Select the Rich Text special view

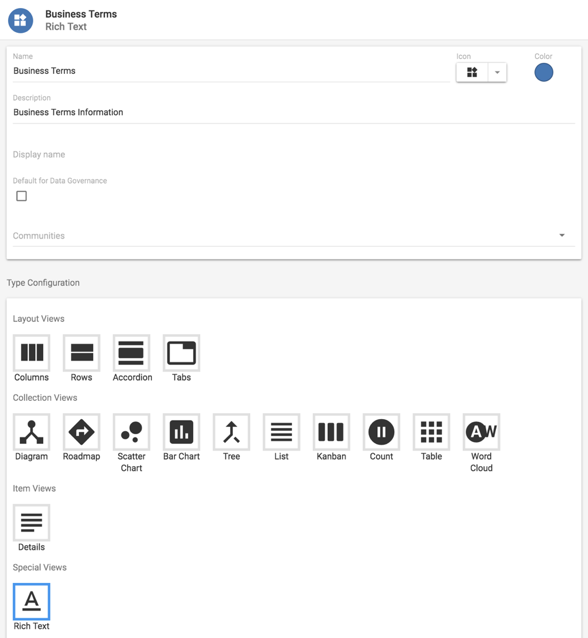[x=31, y=601]
